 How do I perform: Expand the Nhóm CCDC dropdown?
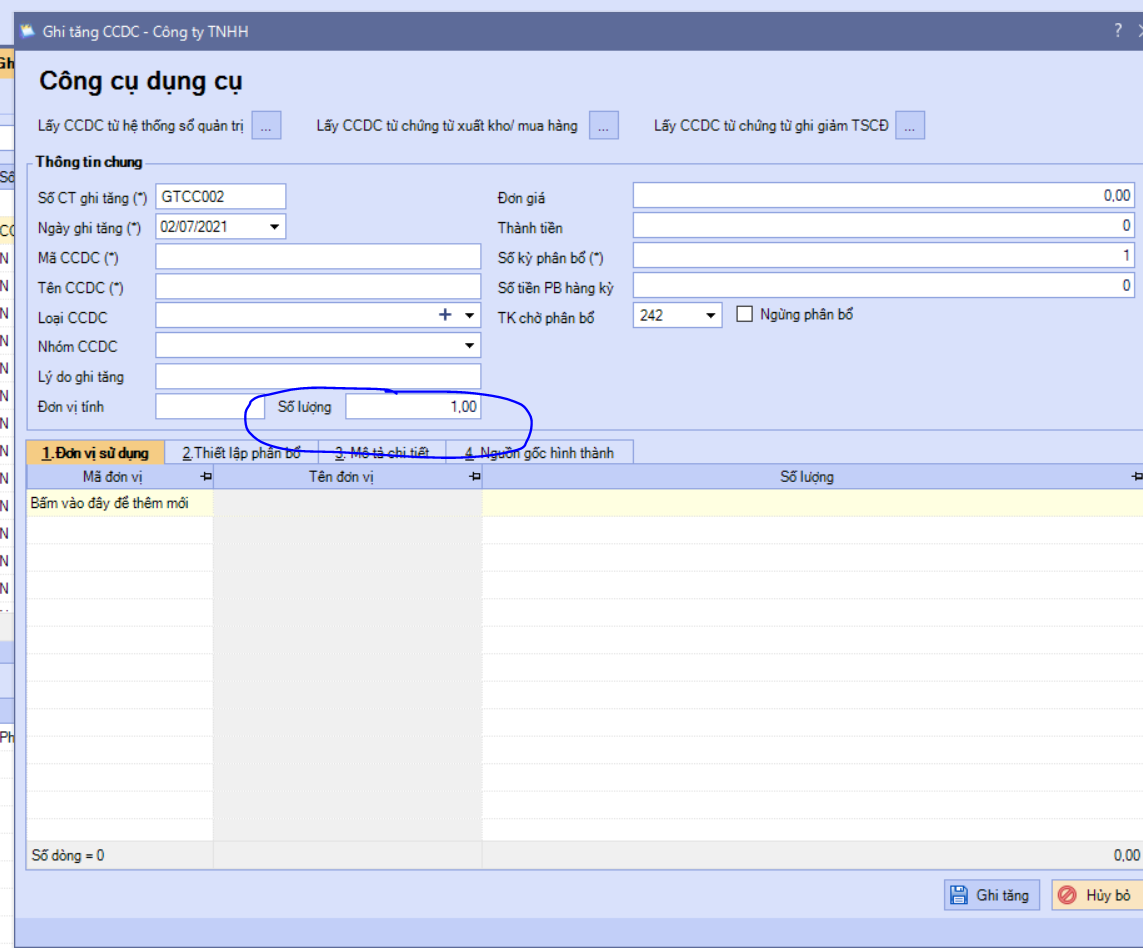(x=469, y=346)
